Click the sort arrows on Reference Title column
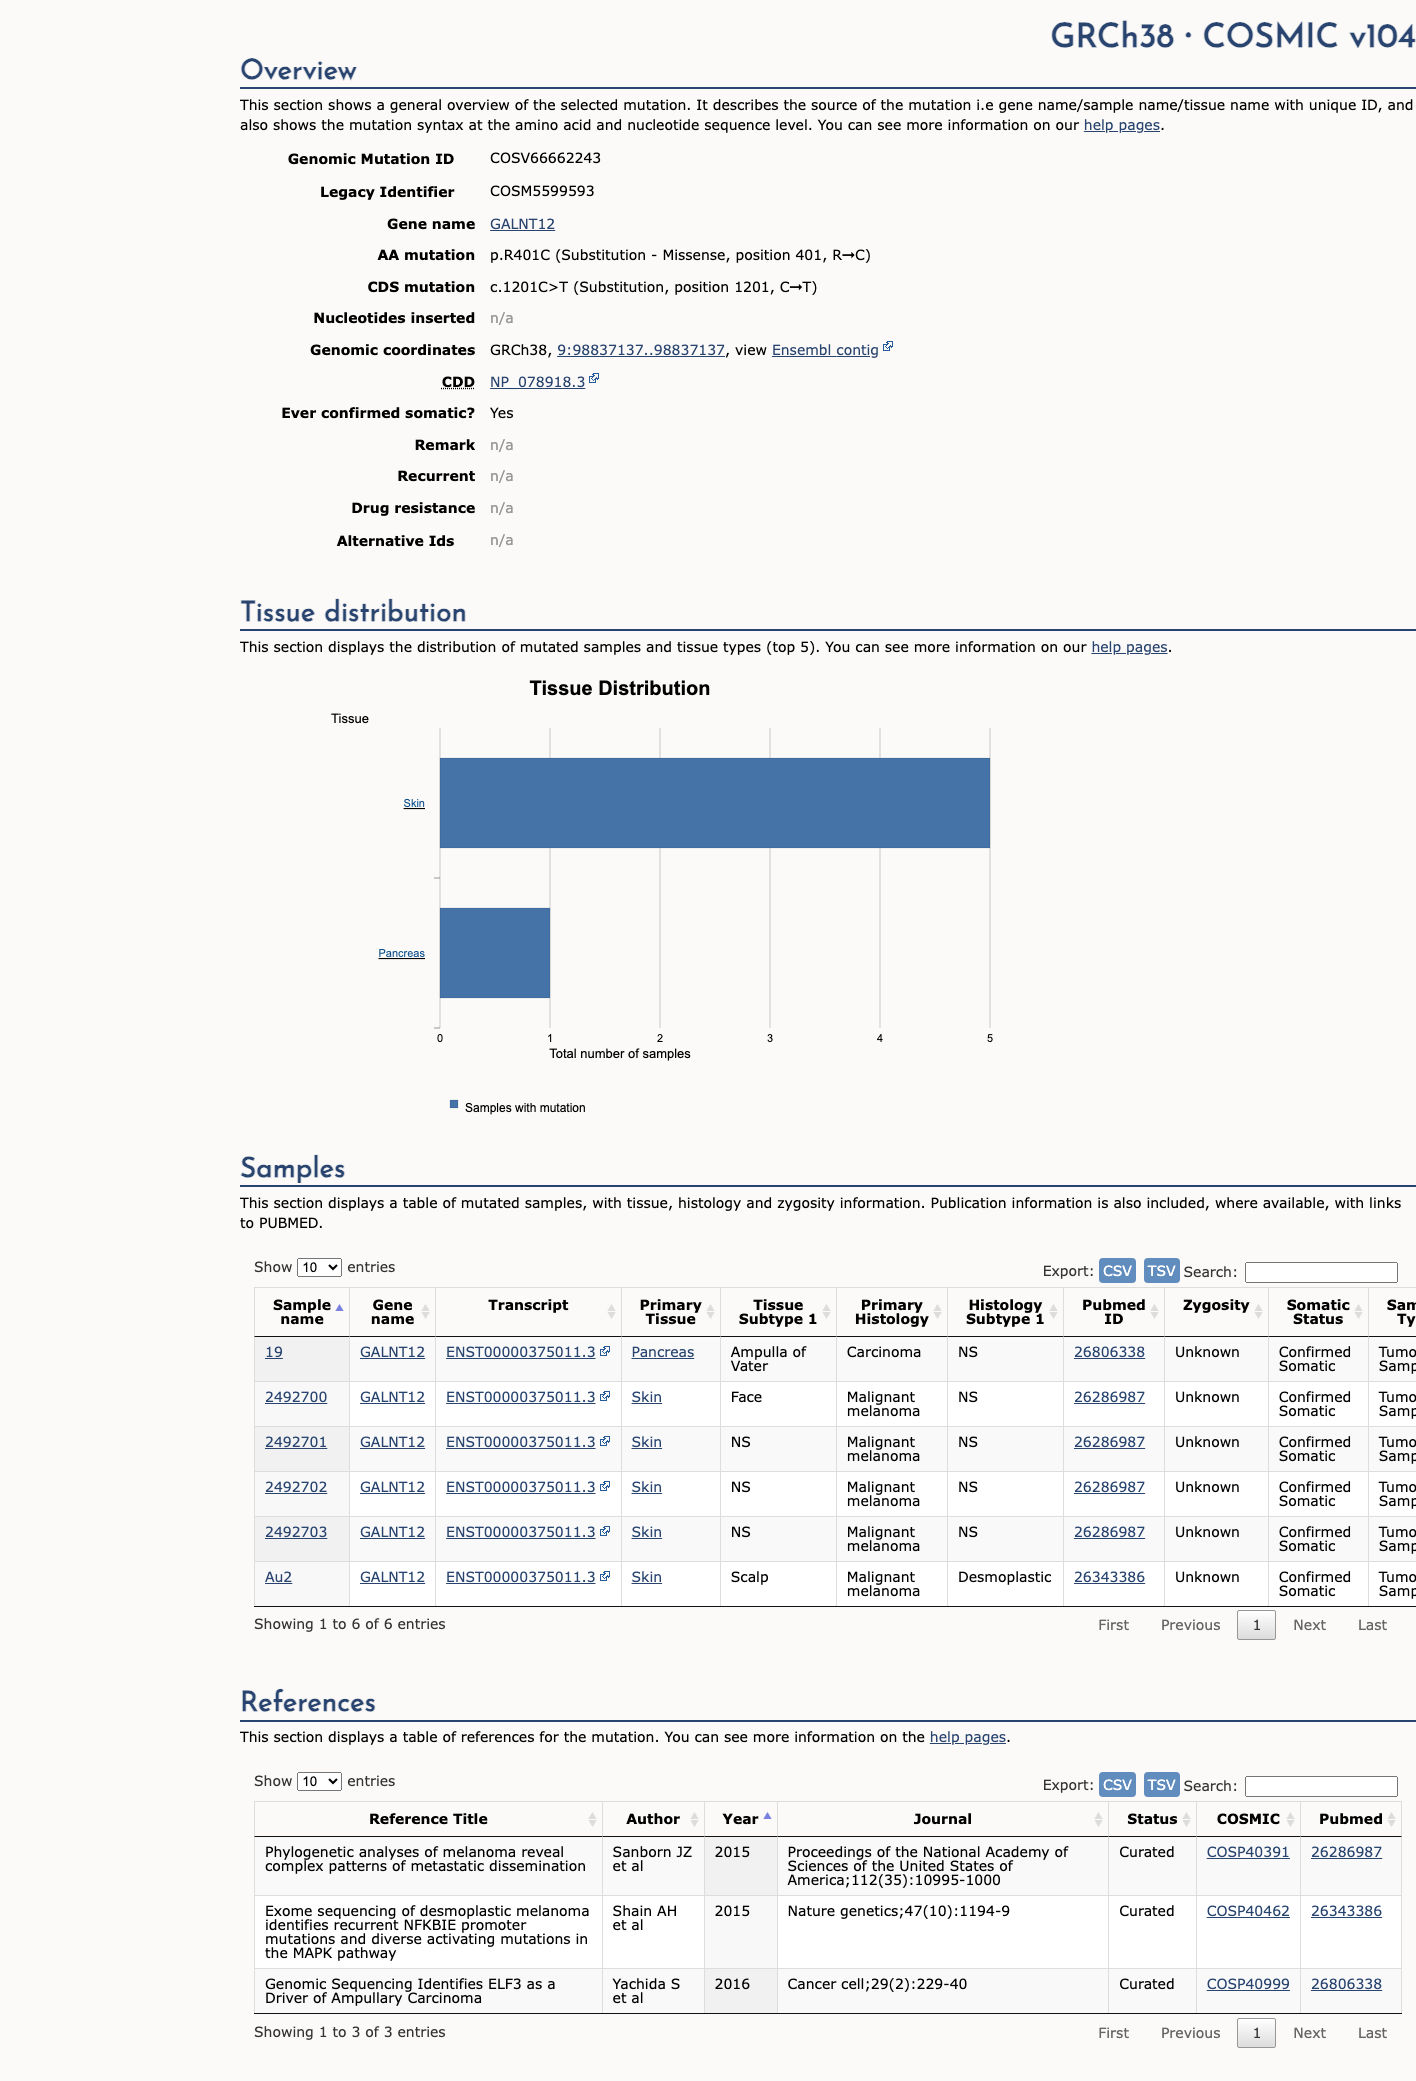The height and width of the screenshot is (2081, 1416). 592,1819
